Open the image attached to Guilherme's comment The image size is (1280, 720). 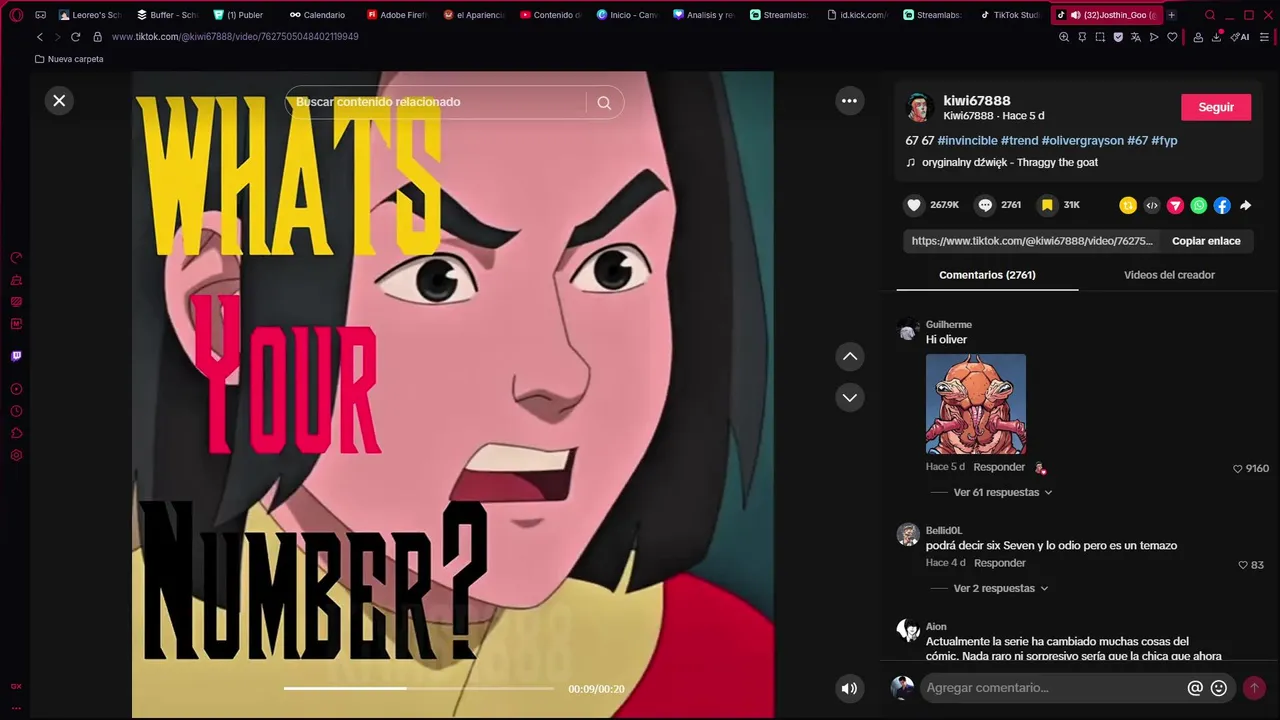point(976,404)
